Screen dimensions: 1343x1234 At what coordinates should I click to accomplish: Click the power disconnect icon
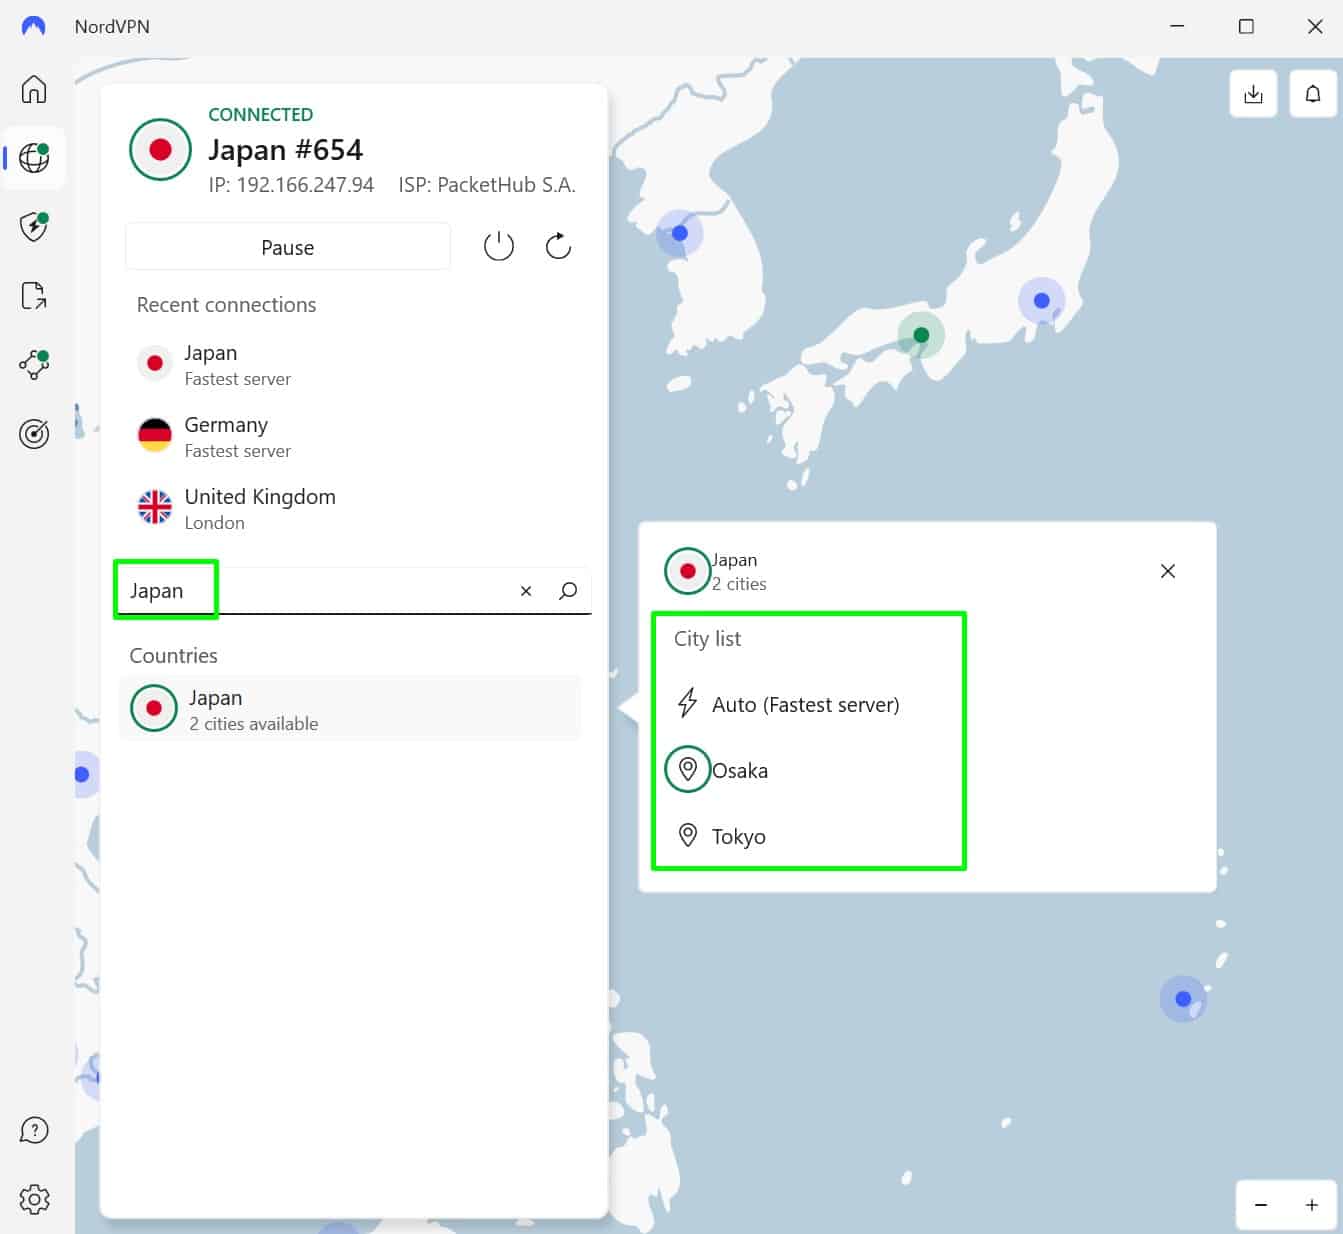[x=498, y=246]
